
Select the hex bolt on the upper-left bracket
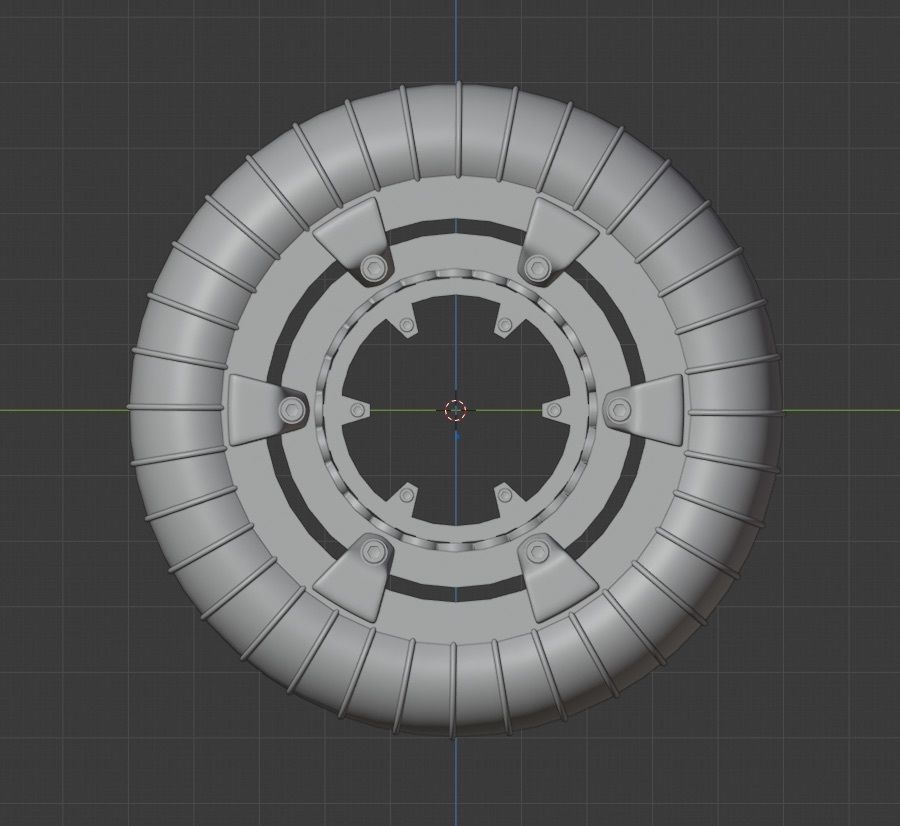(x=373, y=267)
